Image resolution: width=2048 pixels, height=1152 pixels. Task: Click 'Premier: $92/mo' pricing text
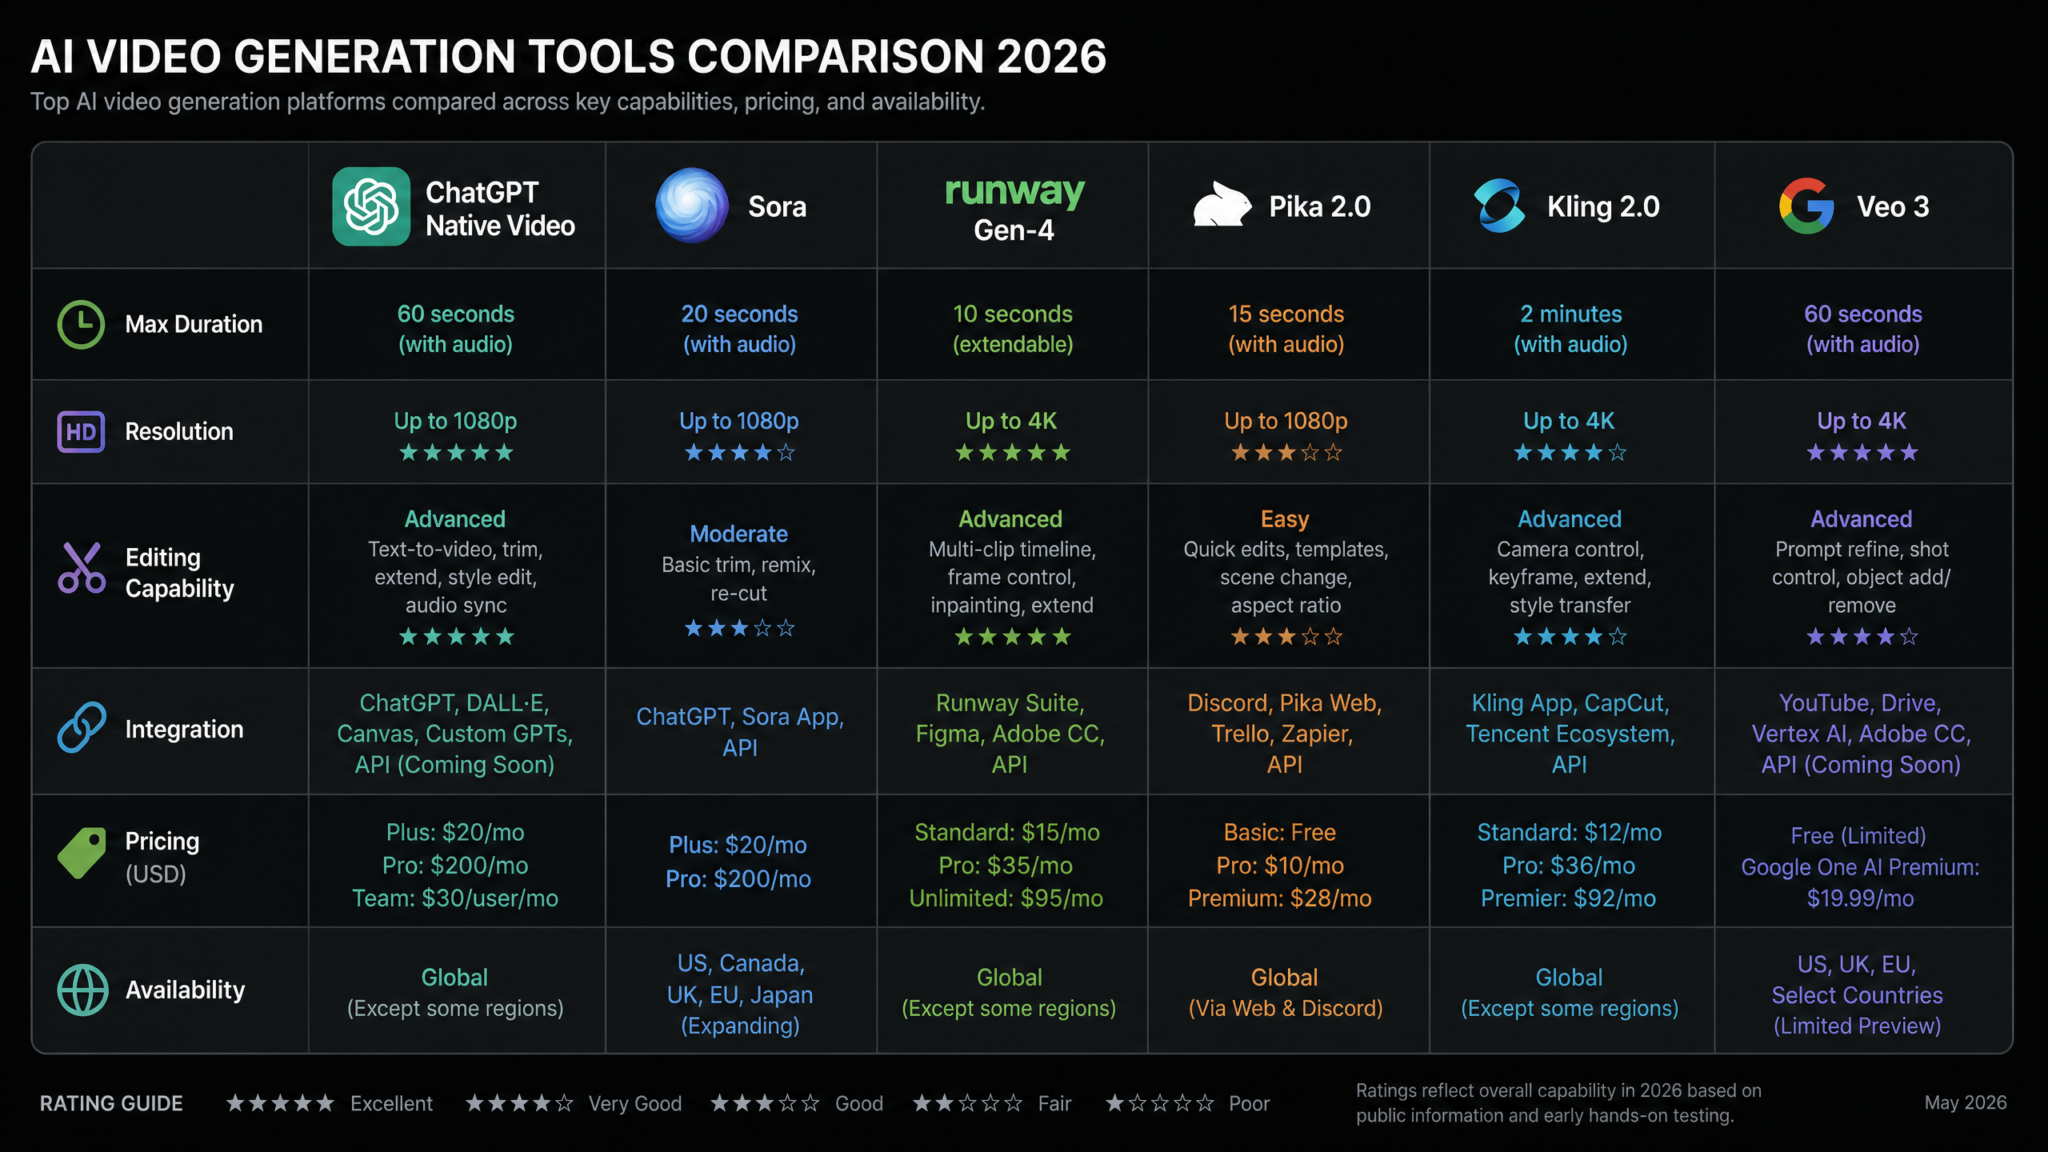pyautogui.click(x=1568, y=898)
